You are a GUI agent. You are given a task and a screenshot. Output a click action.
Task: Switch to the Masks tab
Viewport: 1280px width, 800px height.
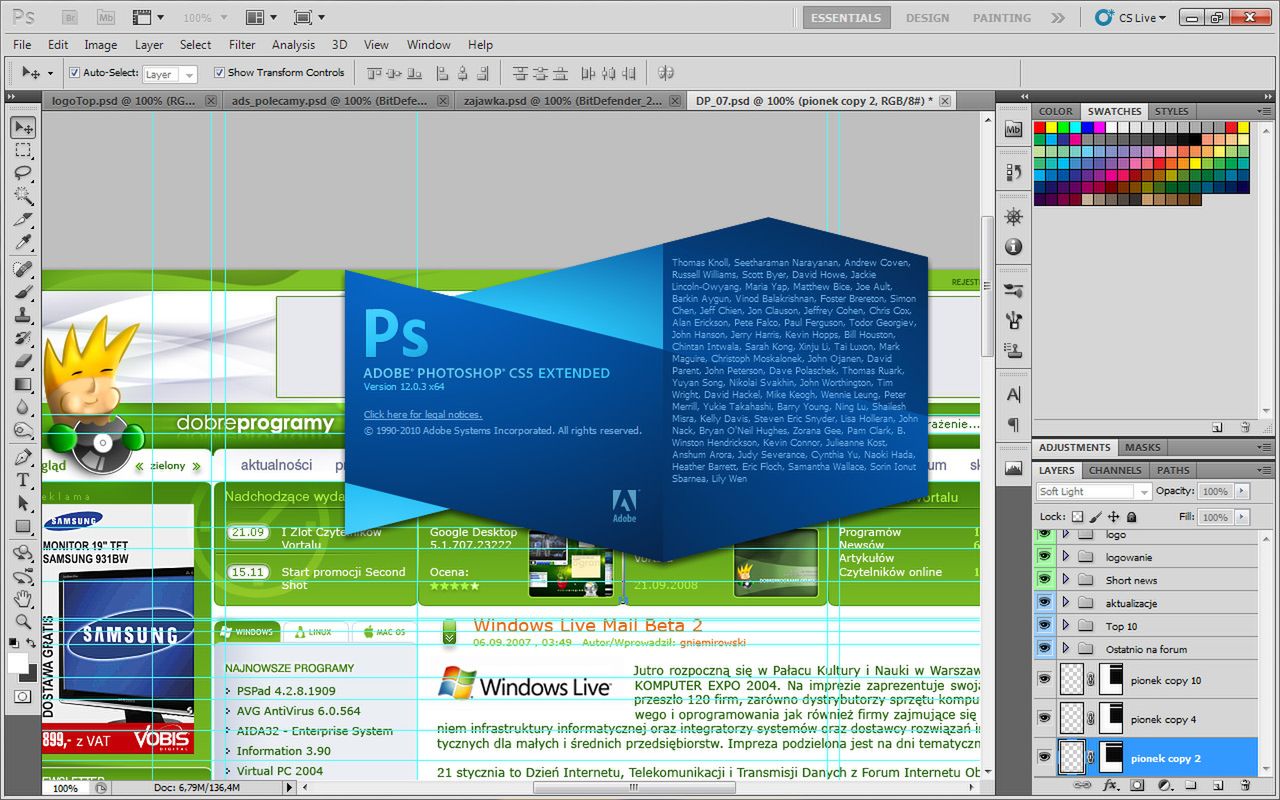[x=1143, y=447]
